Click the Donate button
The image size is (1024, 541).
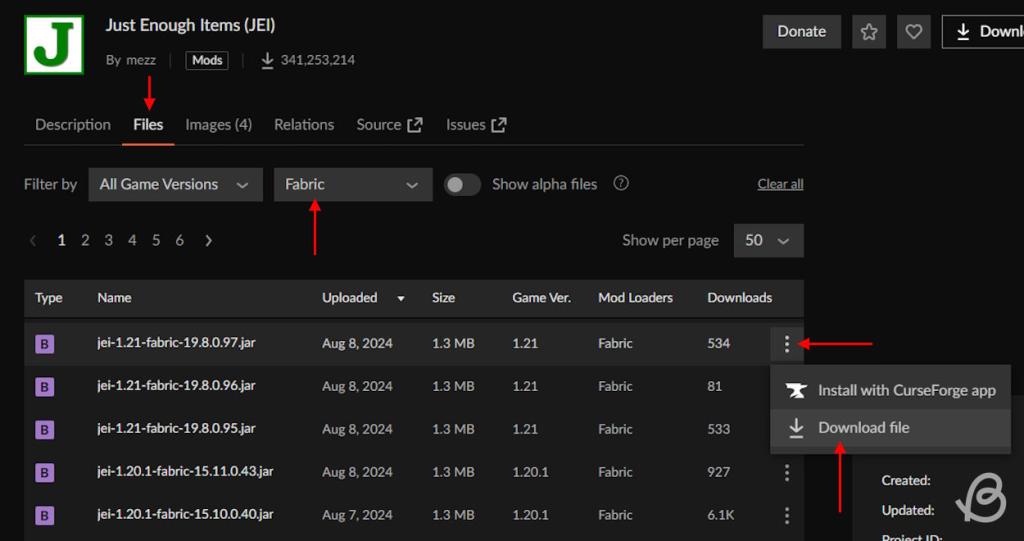pyautogui.click(x=801, y=31)
